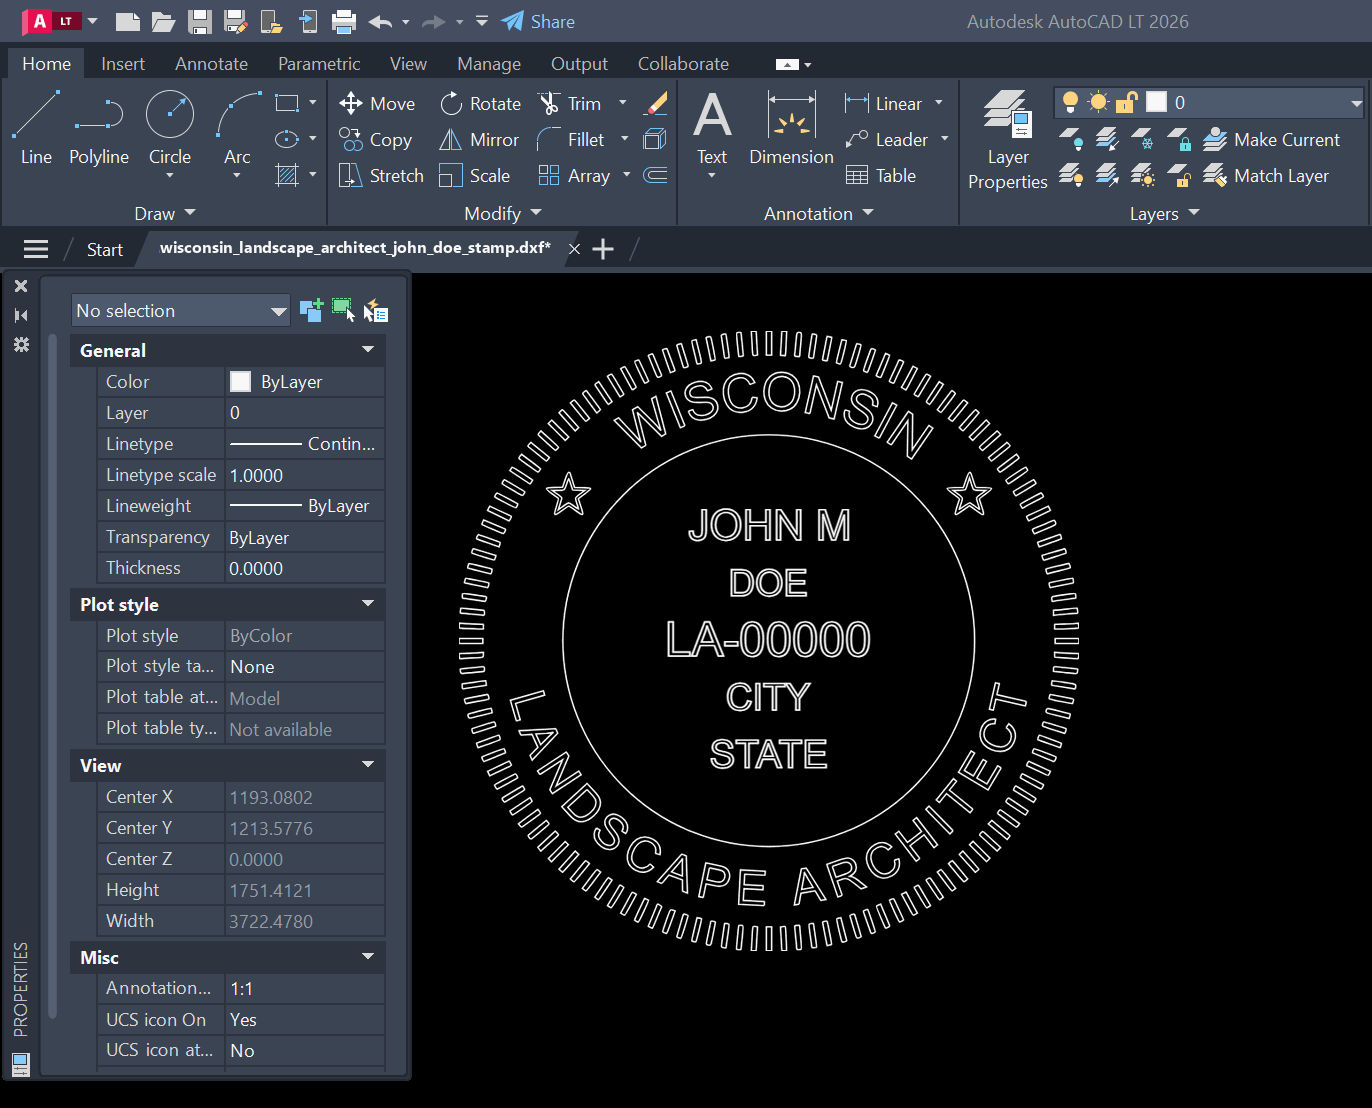
Task: Click Make Current layer button
Action: click(x=1271, y=139)
